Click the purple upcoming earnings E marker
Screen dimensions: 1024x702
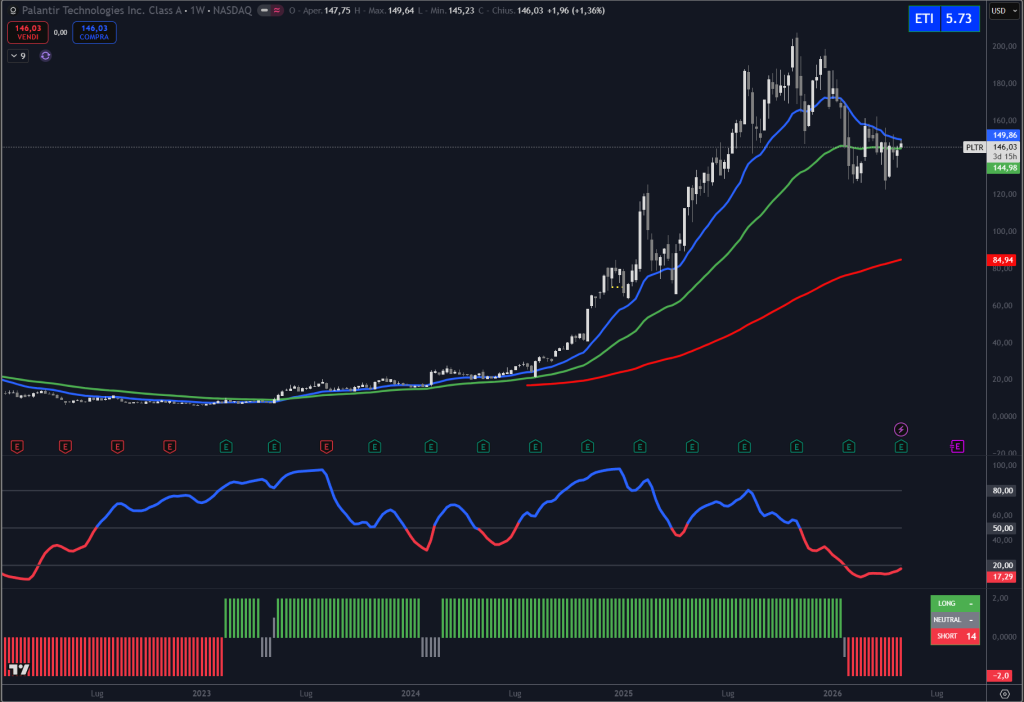pos(957,447)
